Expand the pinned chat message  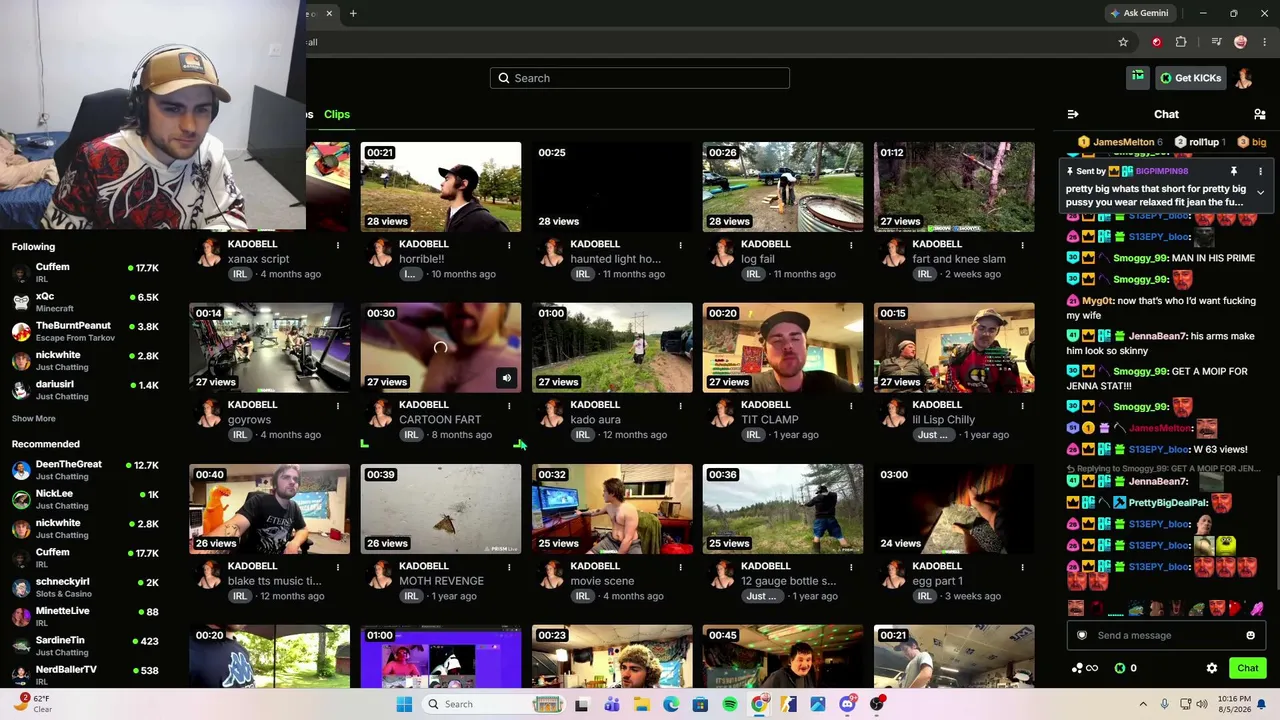(x=1260, y=192)
